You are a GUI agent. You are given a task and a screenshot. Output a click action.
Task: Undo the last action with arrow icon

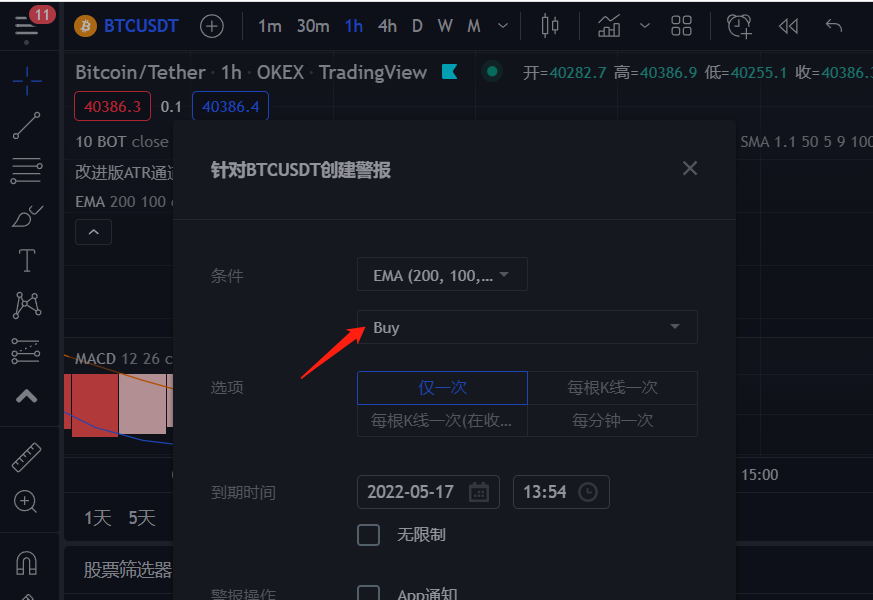[833, 26]
